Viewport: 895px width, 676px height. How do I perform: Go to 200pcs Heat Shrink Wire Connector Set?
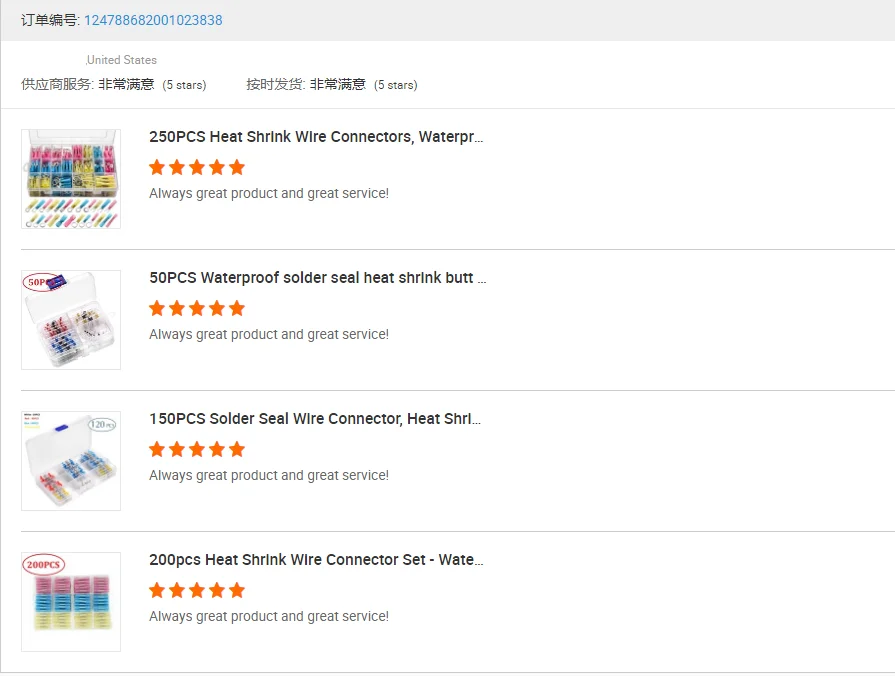(316, 560)
